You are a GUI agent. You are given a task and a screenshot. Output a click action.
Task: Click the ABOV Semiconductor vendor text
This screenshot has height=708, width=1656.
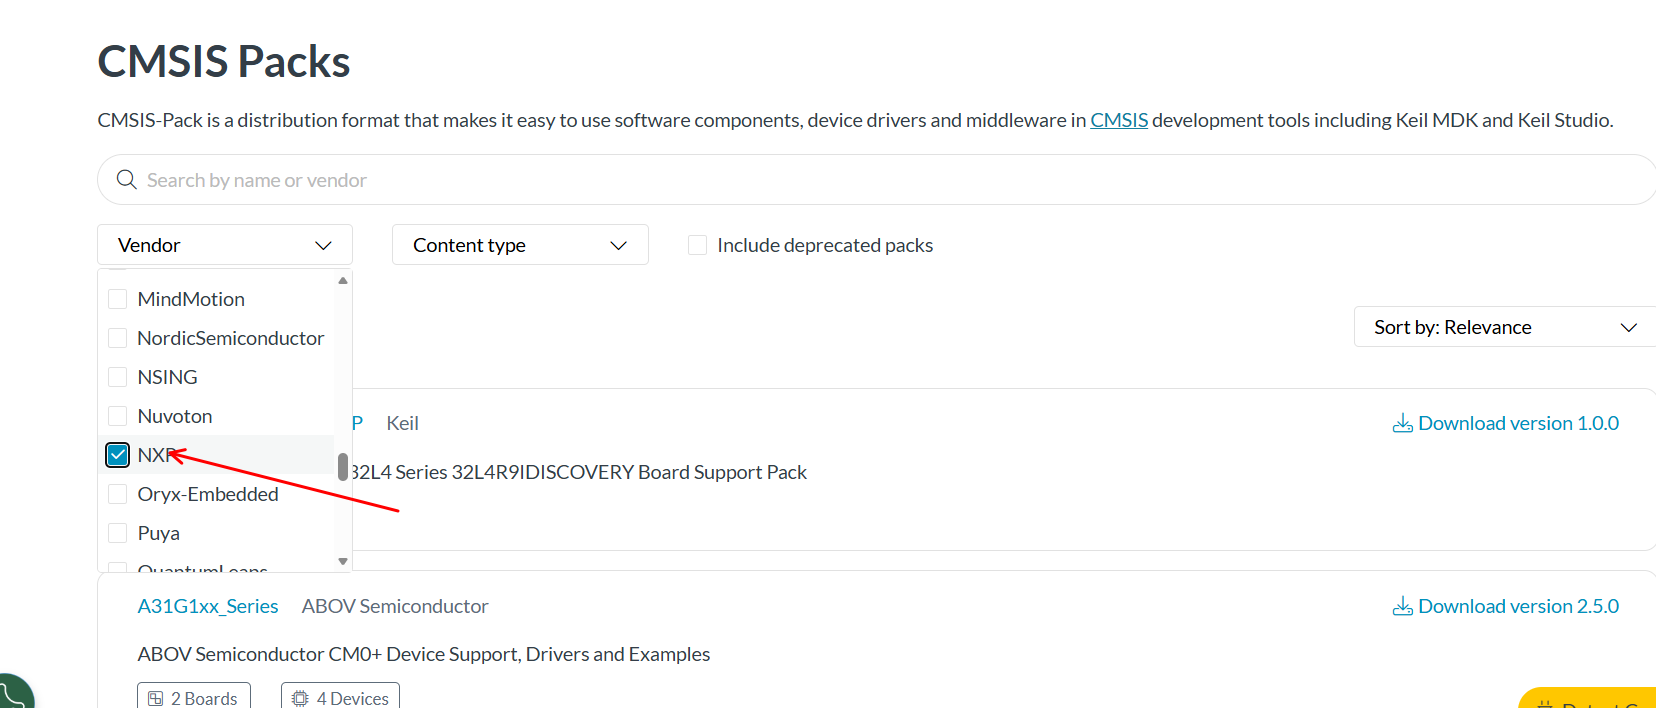pyautogui.click(x=395, y=606)
